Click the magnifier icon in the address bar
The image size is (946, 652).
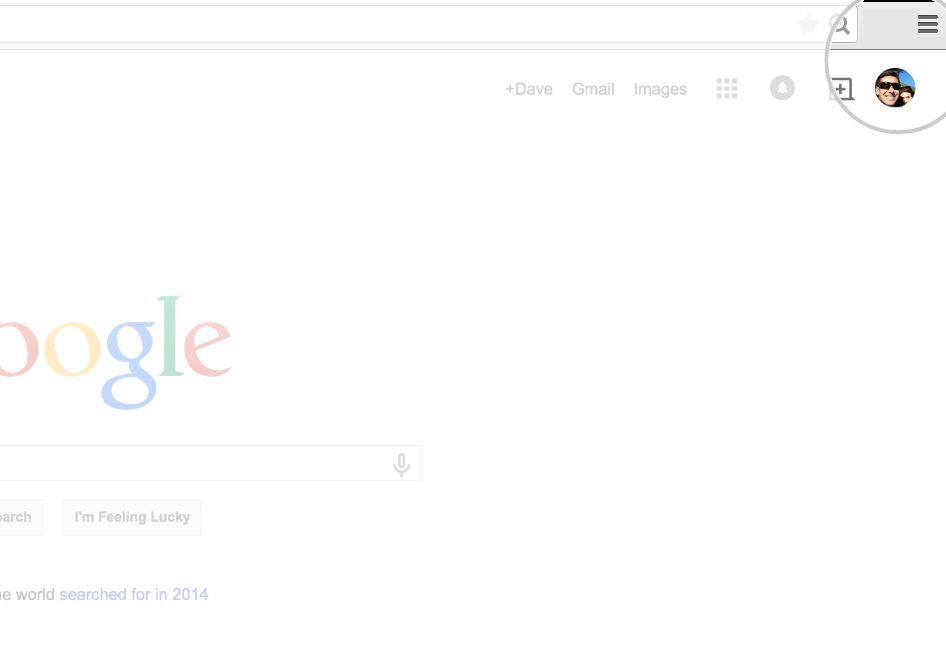coord(839,25)
